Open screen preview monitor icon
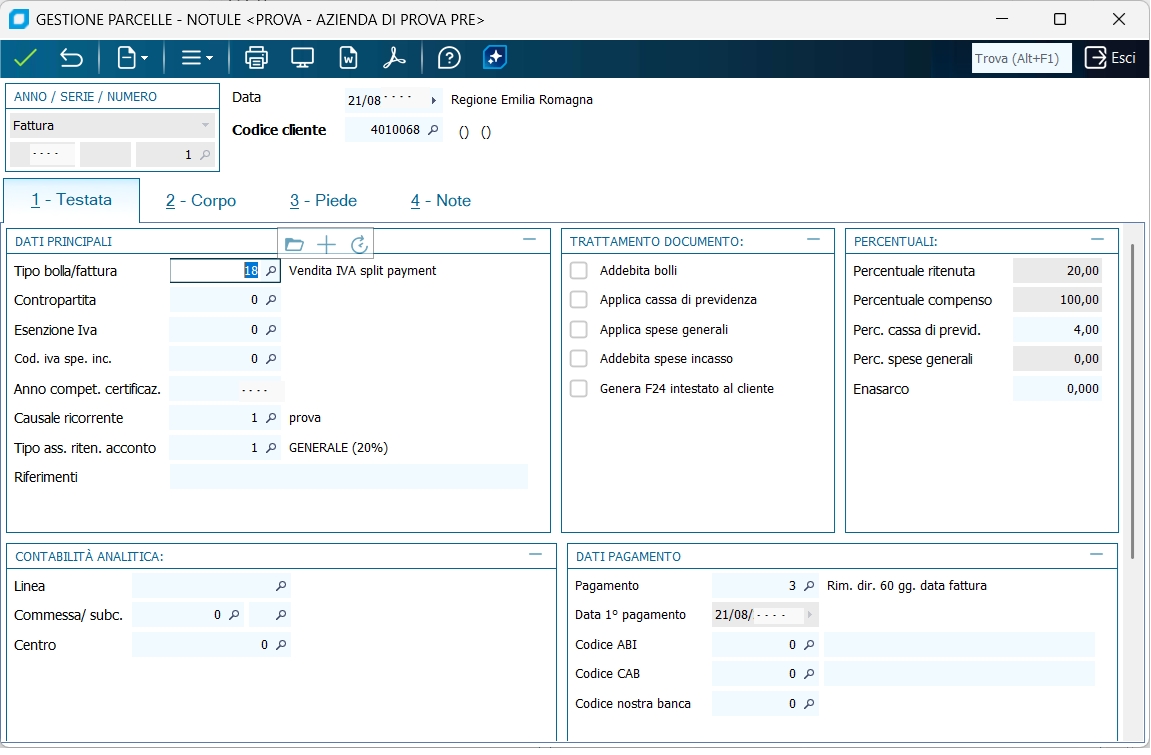The width and height of the screenshot is (1151, 755). coord(303,58)
